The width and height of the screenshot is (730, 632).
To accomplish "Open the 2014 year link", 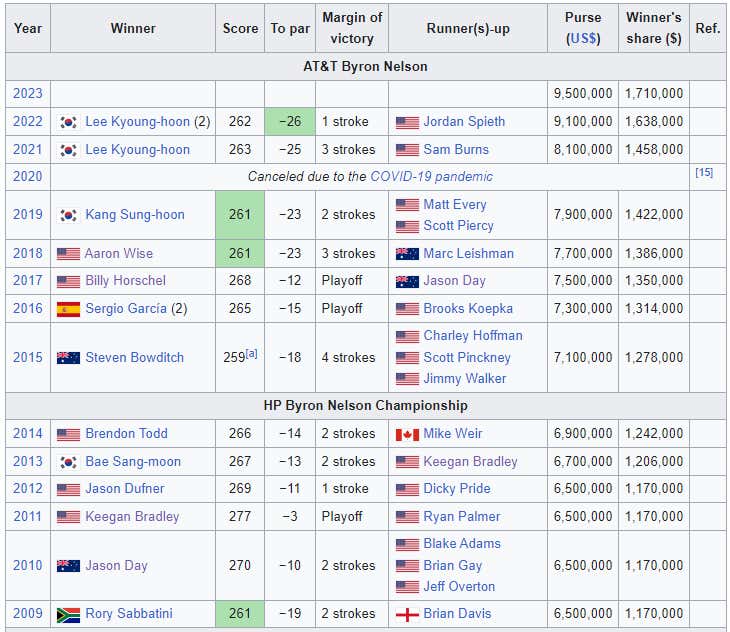I will point(27,434).
